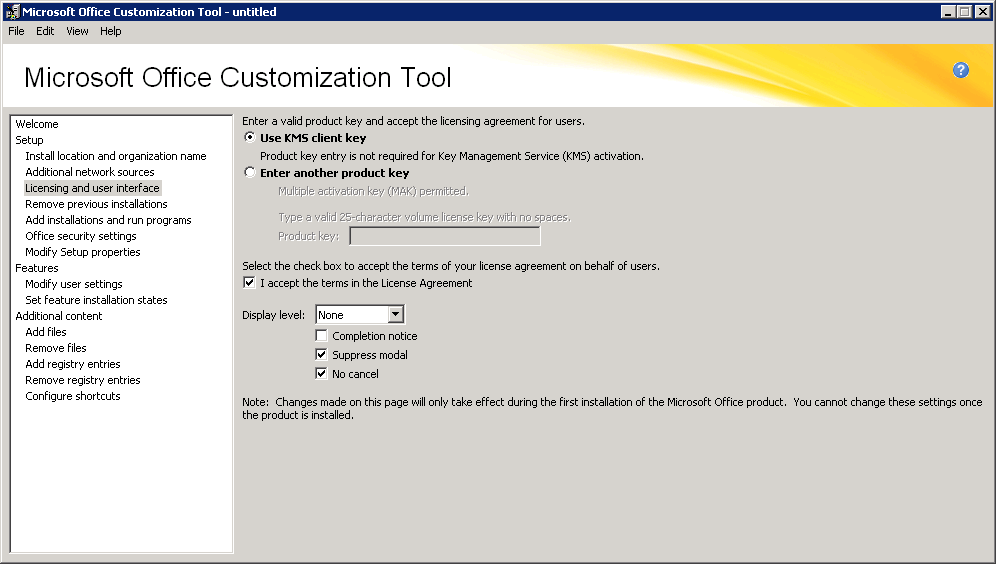Image resolution: width=996 pixels, height=564 pixels.
Task: Close the Office Customization Tool window
Action: pos(981,11)
